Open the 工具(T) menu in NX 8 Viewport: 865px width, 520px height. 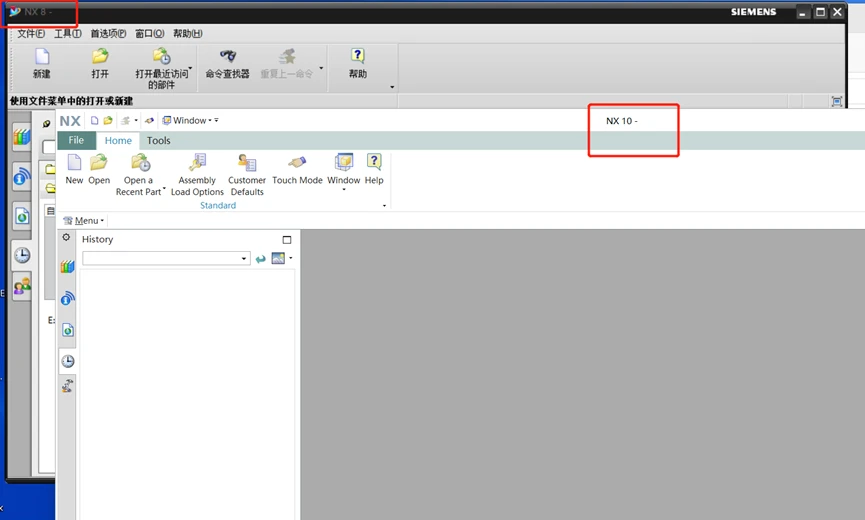(x=67, y=34)
